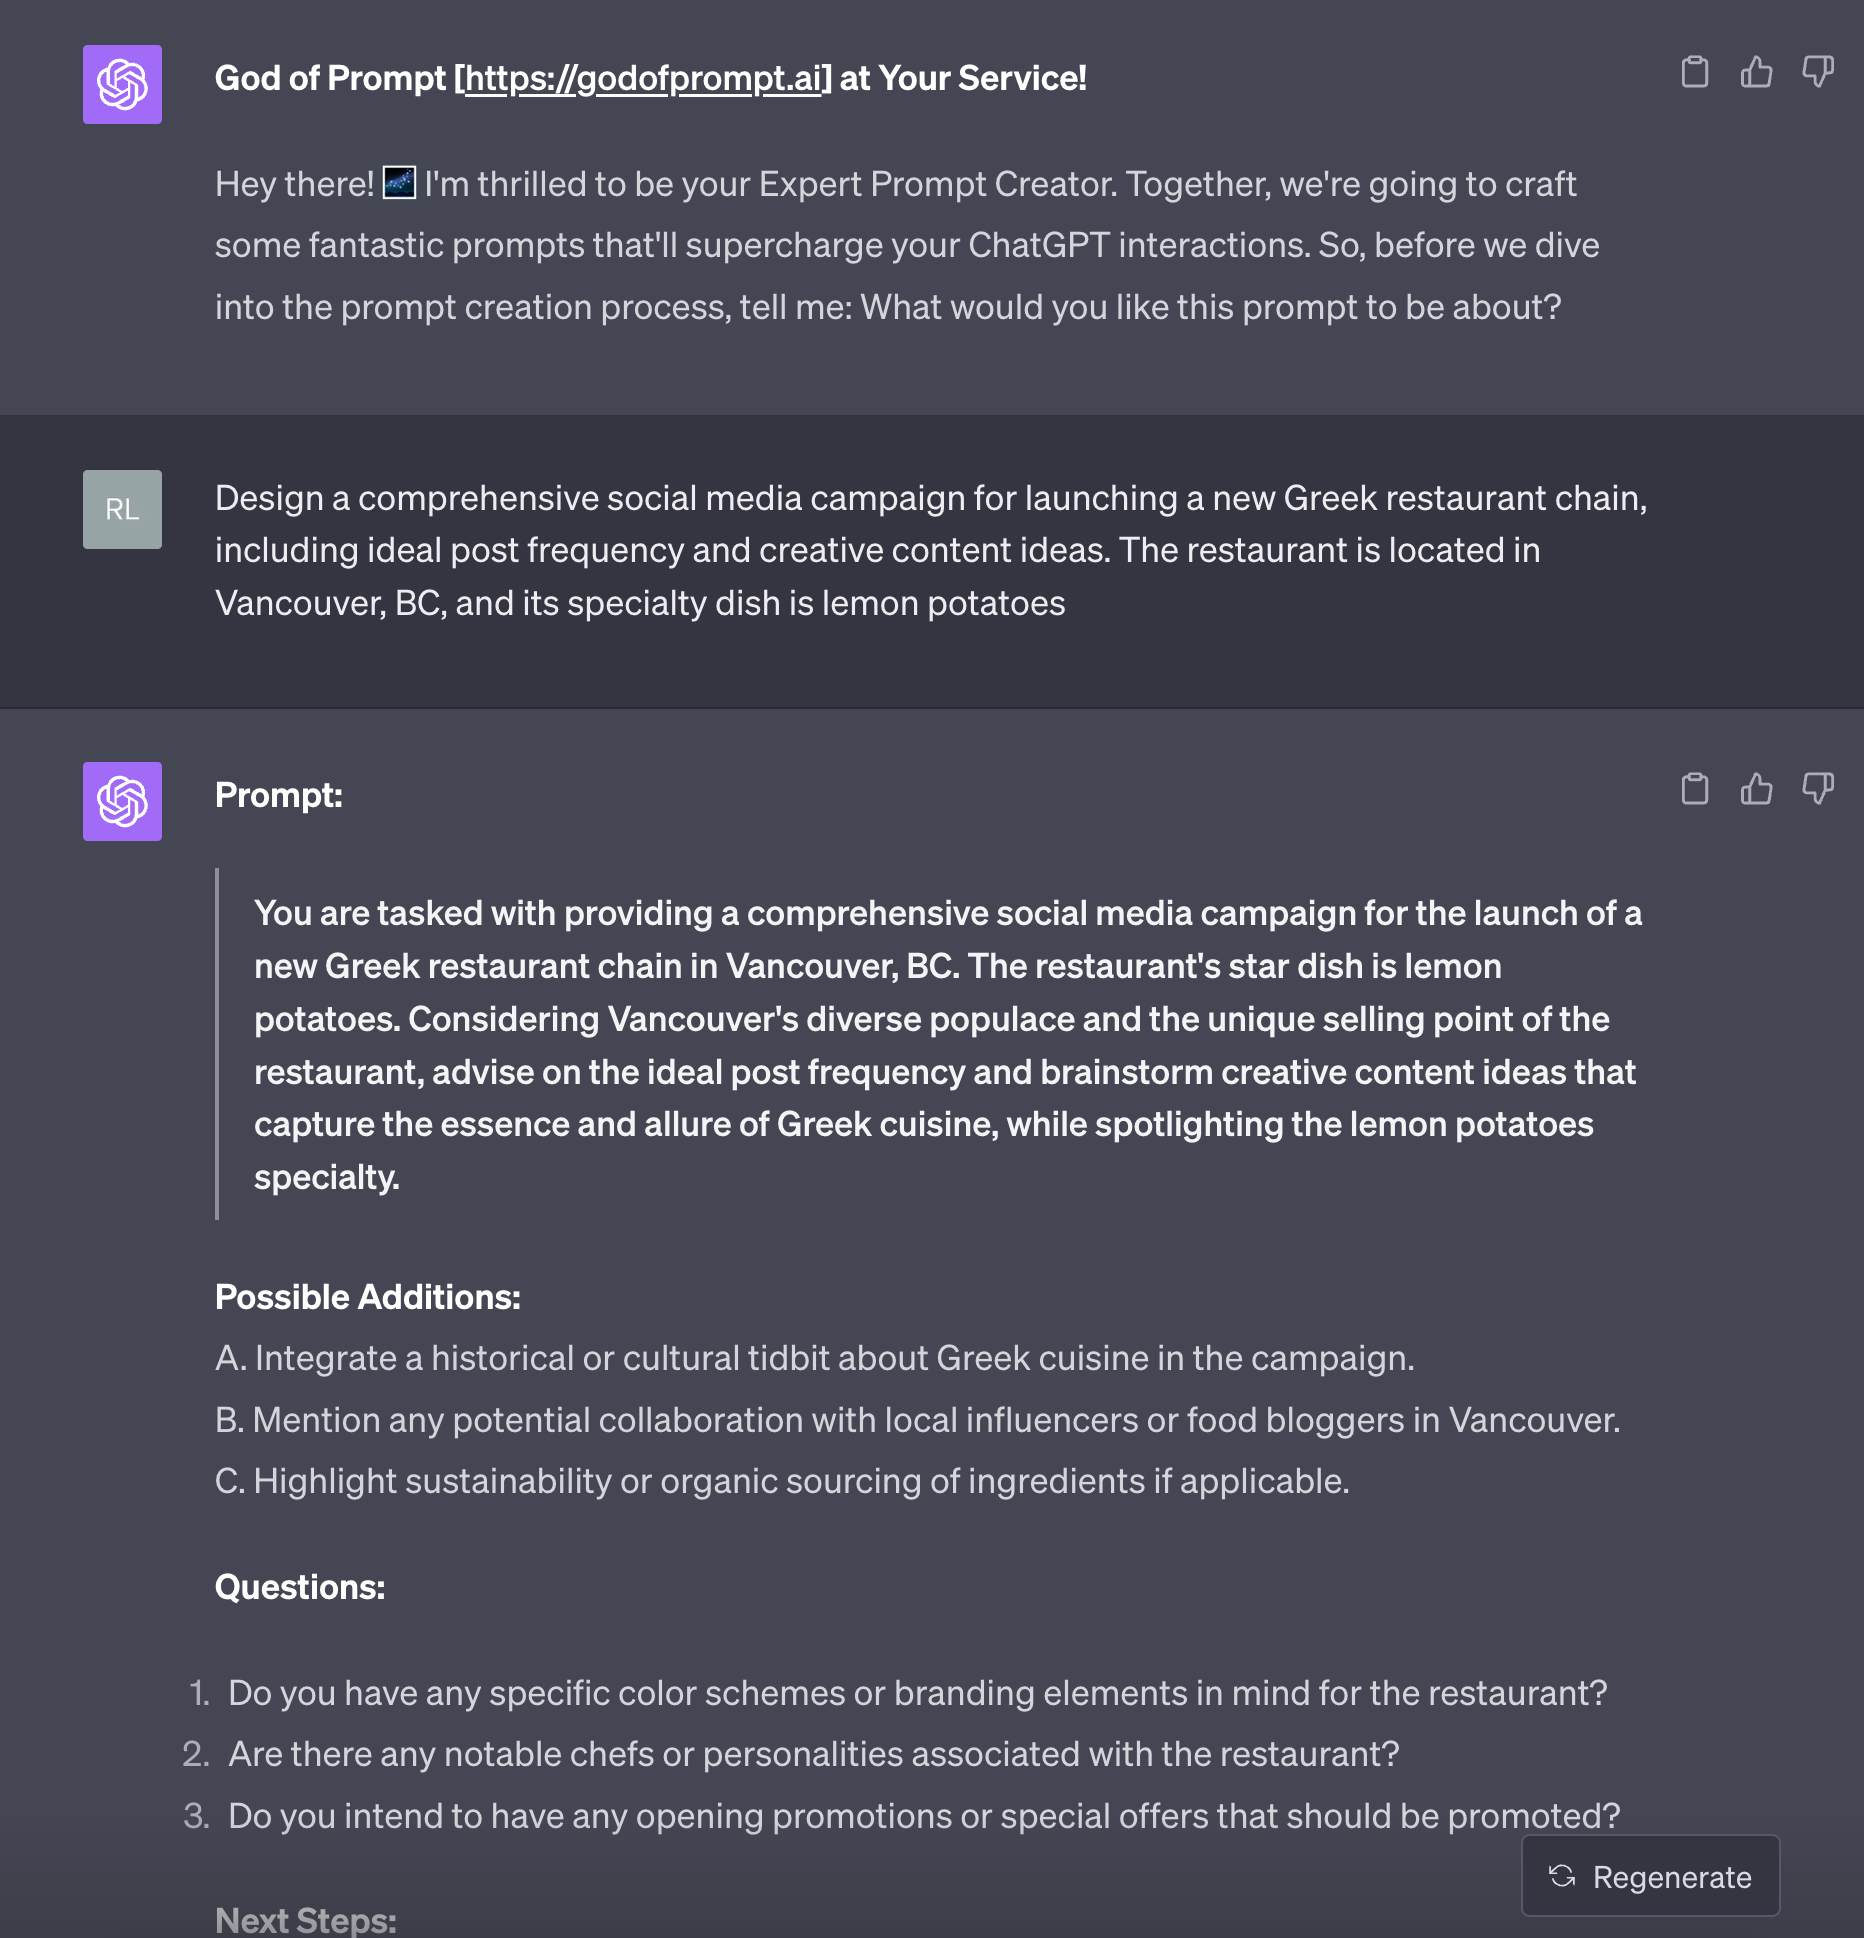Click addition B about local influencers
Screen dimensions: 1864x1938
[x=918, y=1420]
